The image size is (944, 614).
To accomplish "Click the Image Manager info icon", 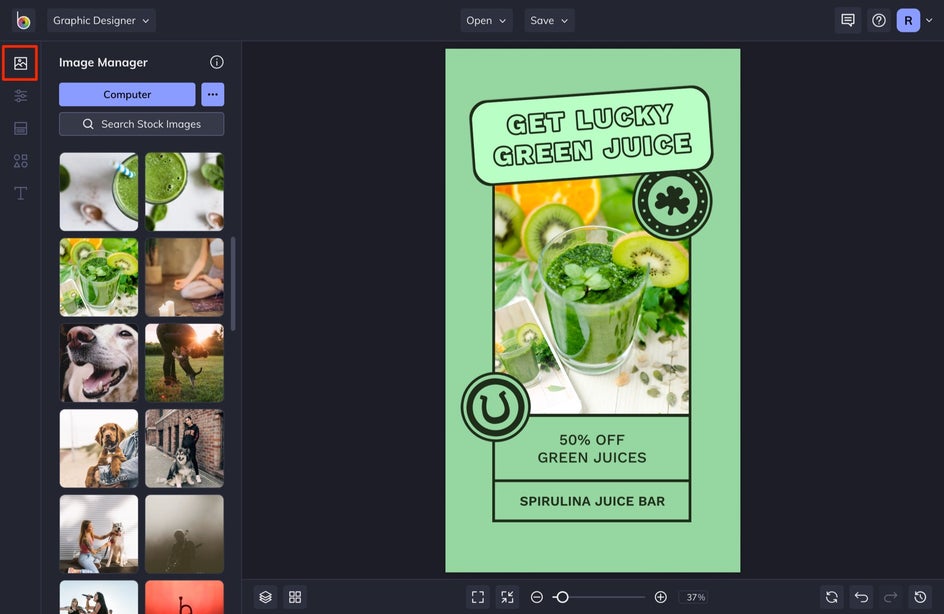I will tap(217, 62).
